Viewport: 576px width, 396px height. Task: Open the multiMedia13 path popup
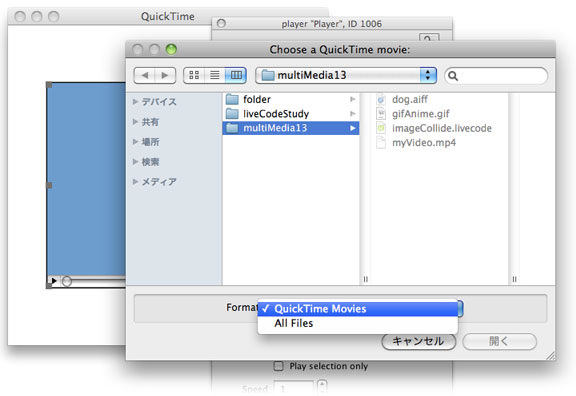coord(346,75)
